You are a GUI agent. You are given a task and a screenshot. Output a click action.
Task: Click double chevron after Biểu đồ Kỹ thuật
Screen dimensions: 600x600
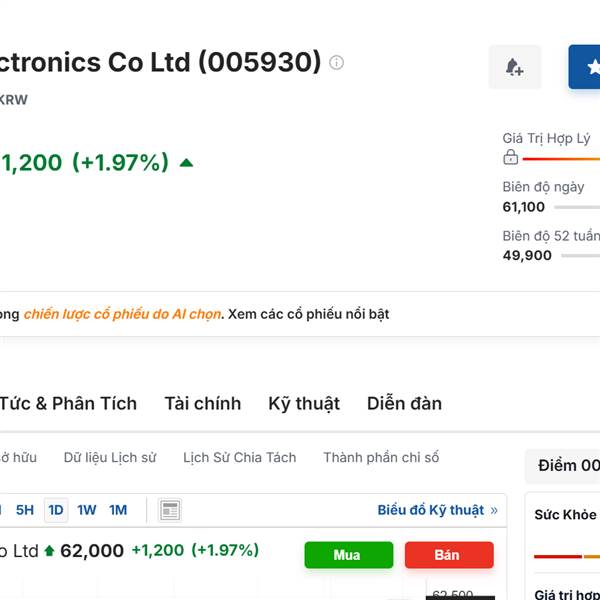[494, 510]
